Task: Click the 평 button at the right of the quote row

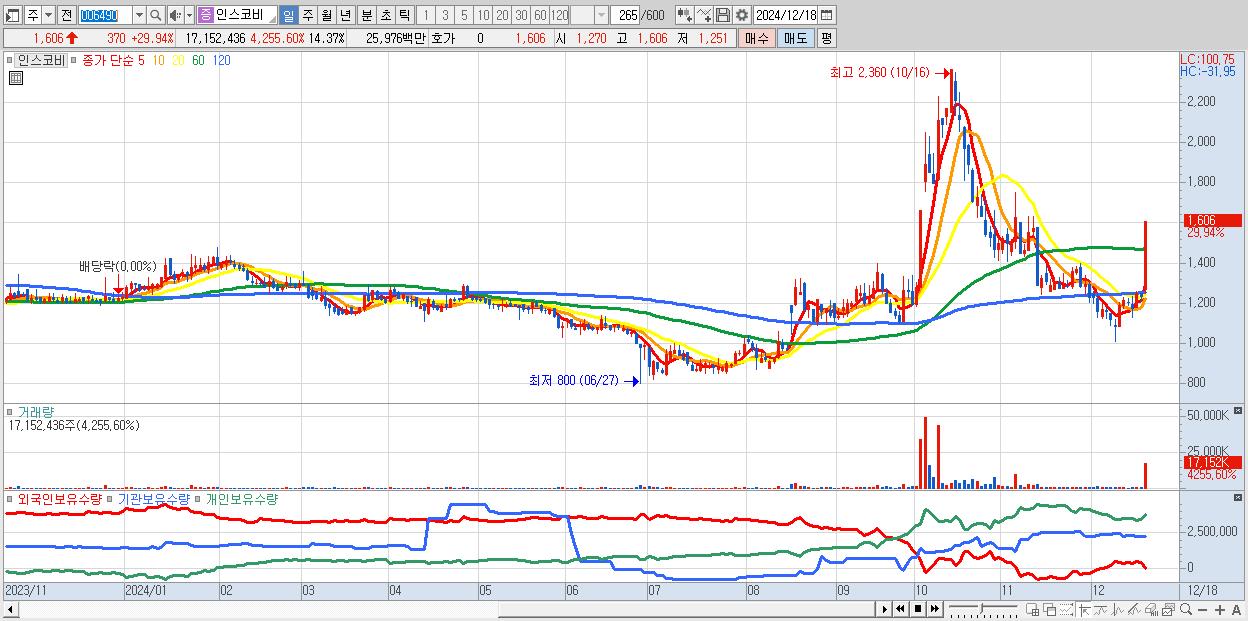Action: click(826, 38)
